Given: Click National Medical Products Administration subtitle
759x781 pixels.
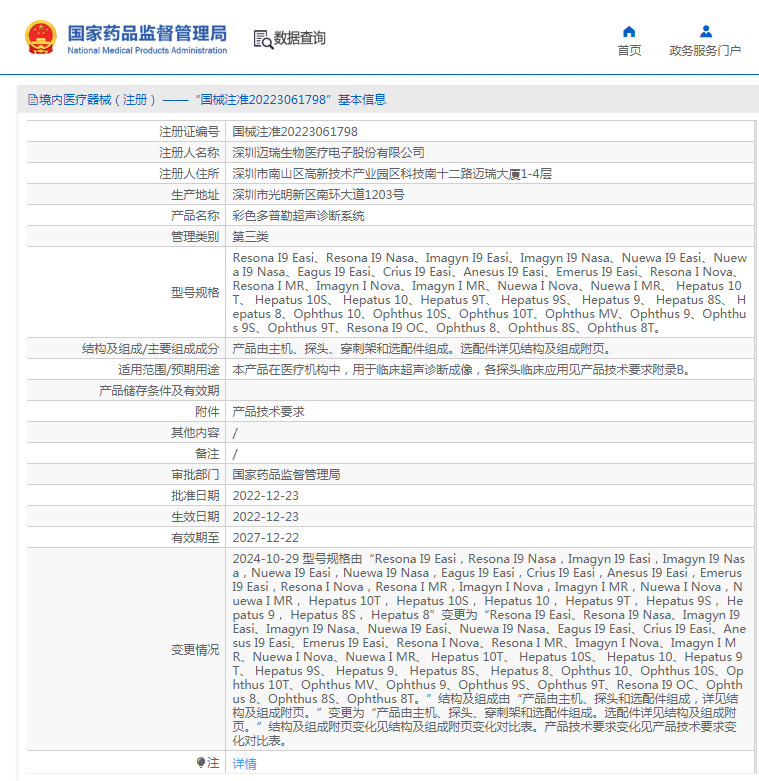Looking at the screenshot, I should (147, 50).
